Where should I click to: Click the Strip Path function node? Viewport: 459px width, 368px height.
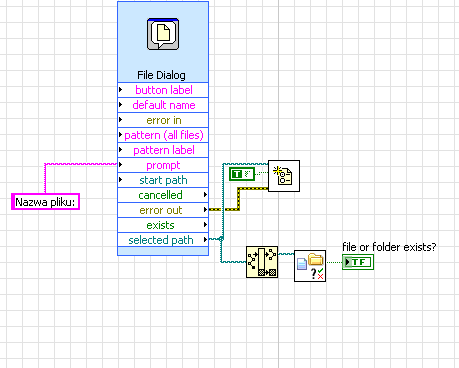(x=262, y=262)
